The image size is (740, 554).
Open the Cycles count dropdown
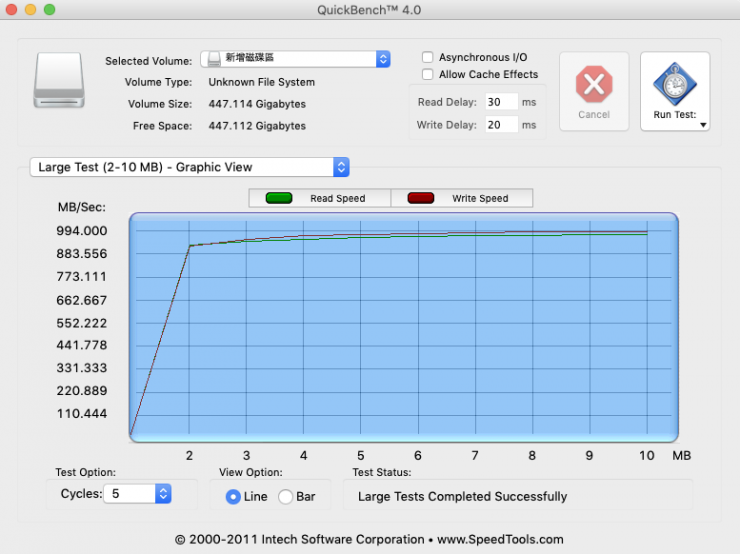[x=163, y=494]
